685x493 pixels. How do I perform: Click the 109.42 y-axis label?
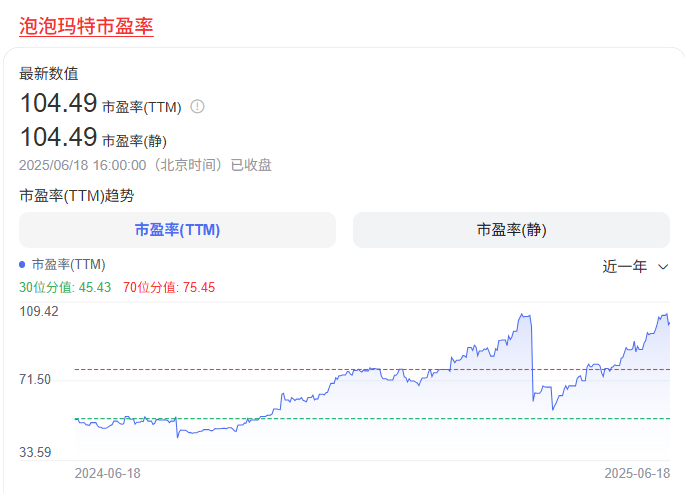tap(39, 311)
